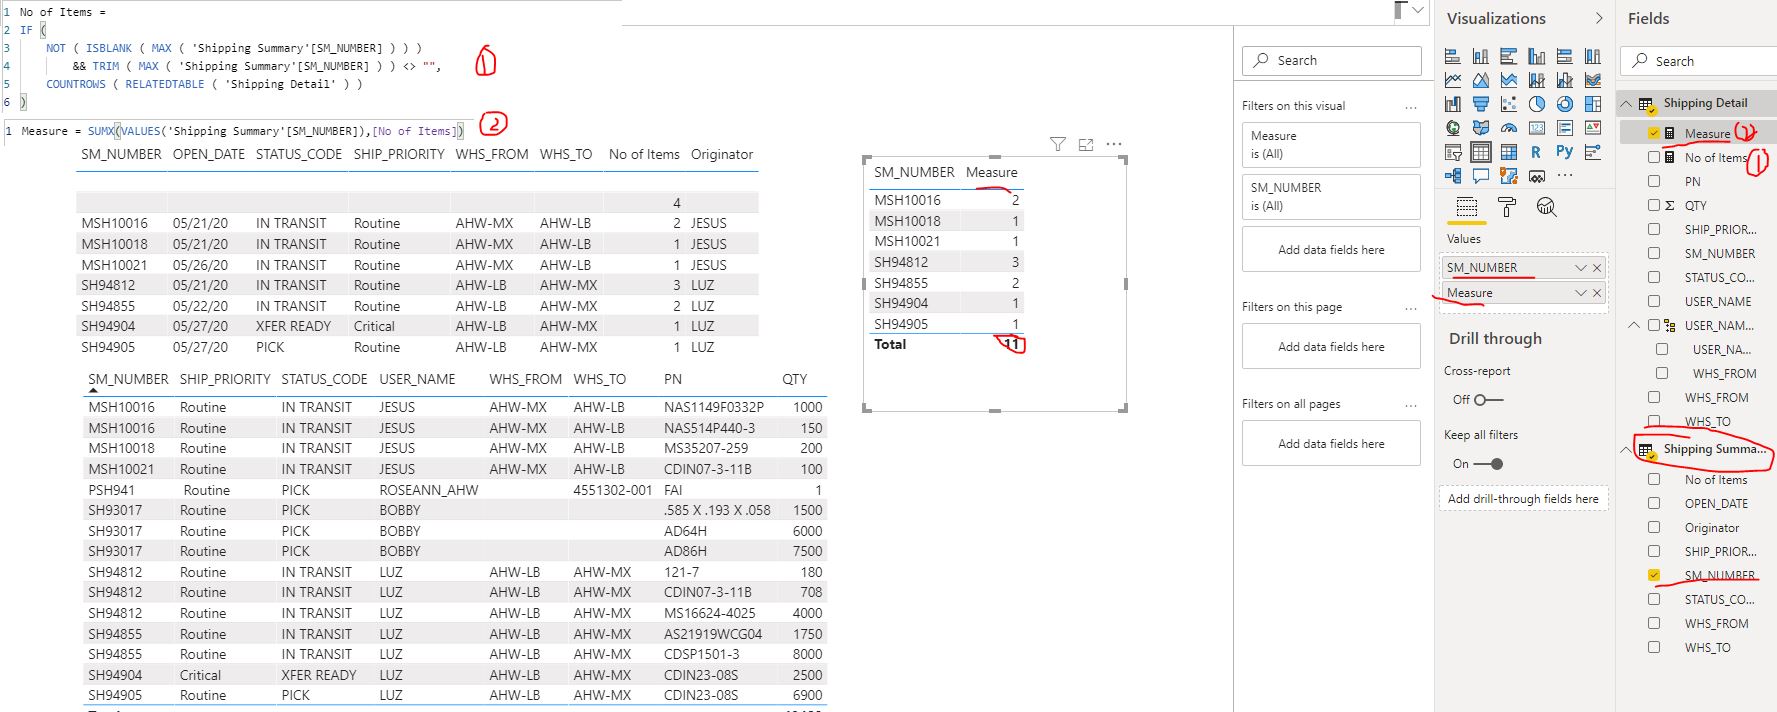Collapse the Visualizations pane chevron
This screenshot has width=1777, height=712.
(1599, 18)
